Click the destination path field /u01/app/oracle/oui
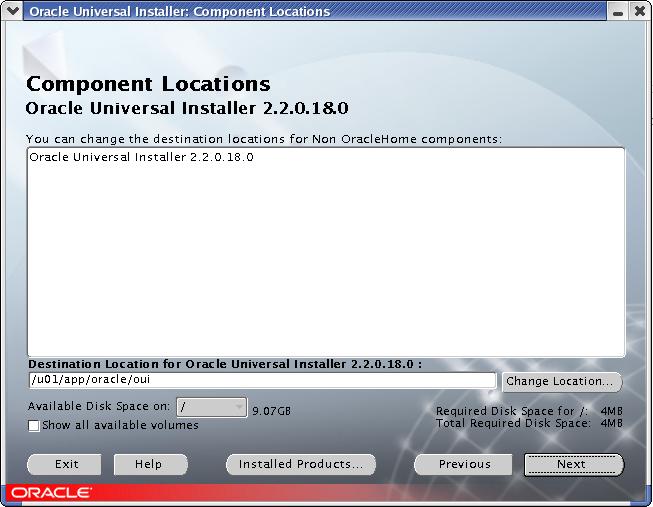 click(x=261, y=380)
